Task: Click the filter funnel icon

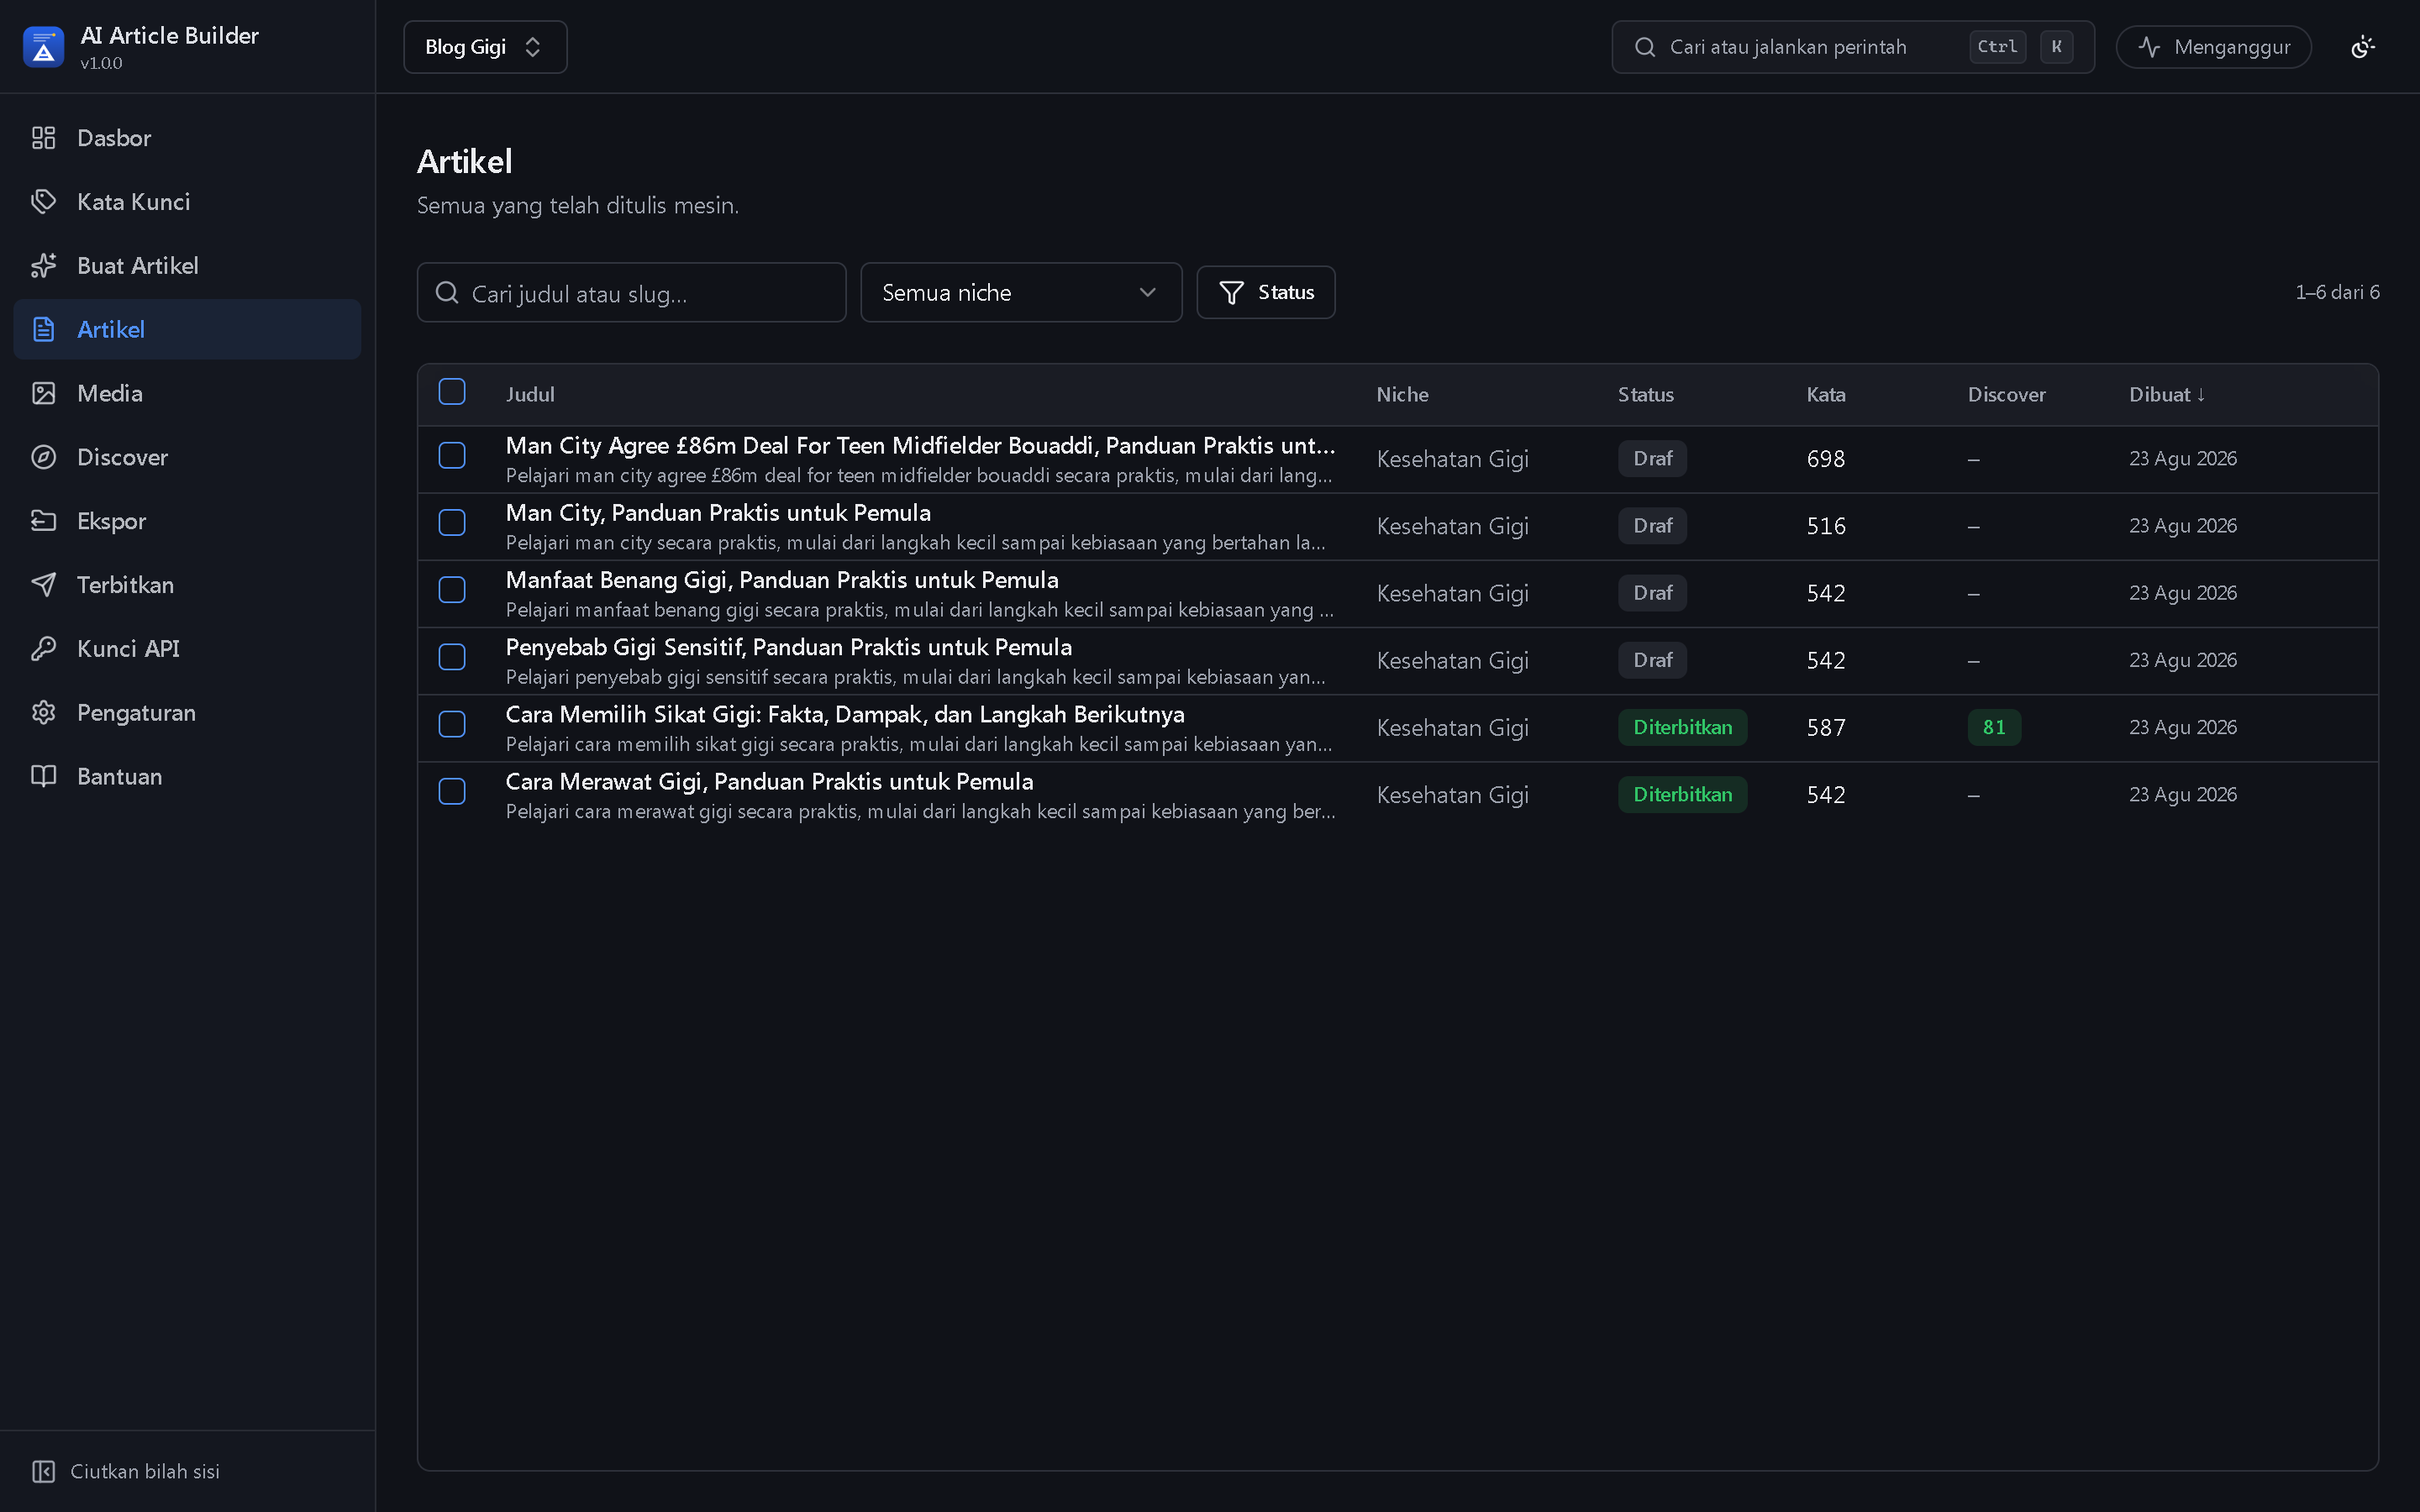Action: click(1231, 292)
